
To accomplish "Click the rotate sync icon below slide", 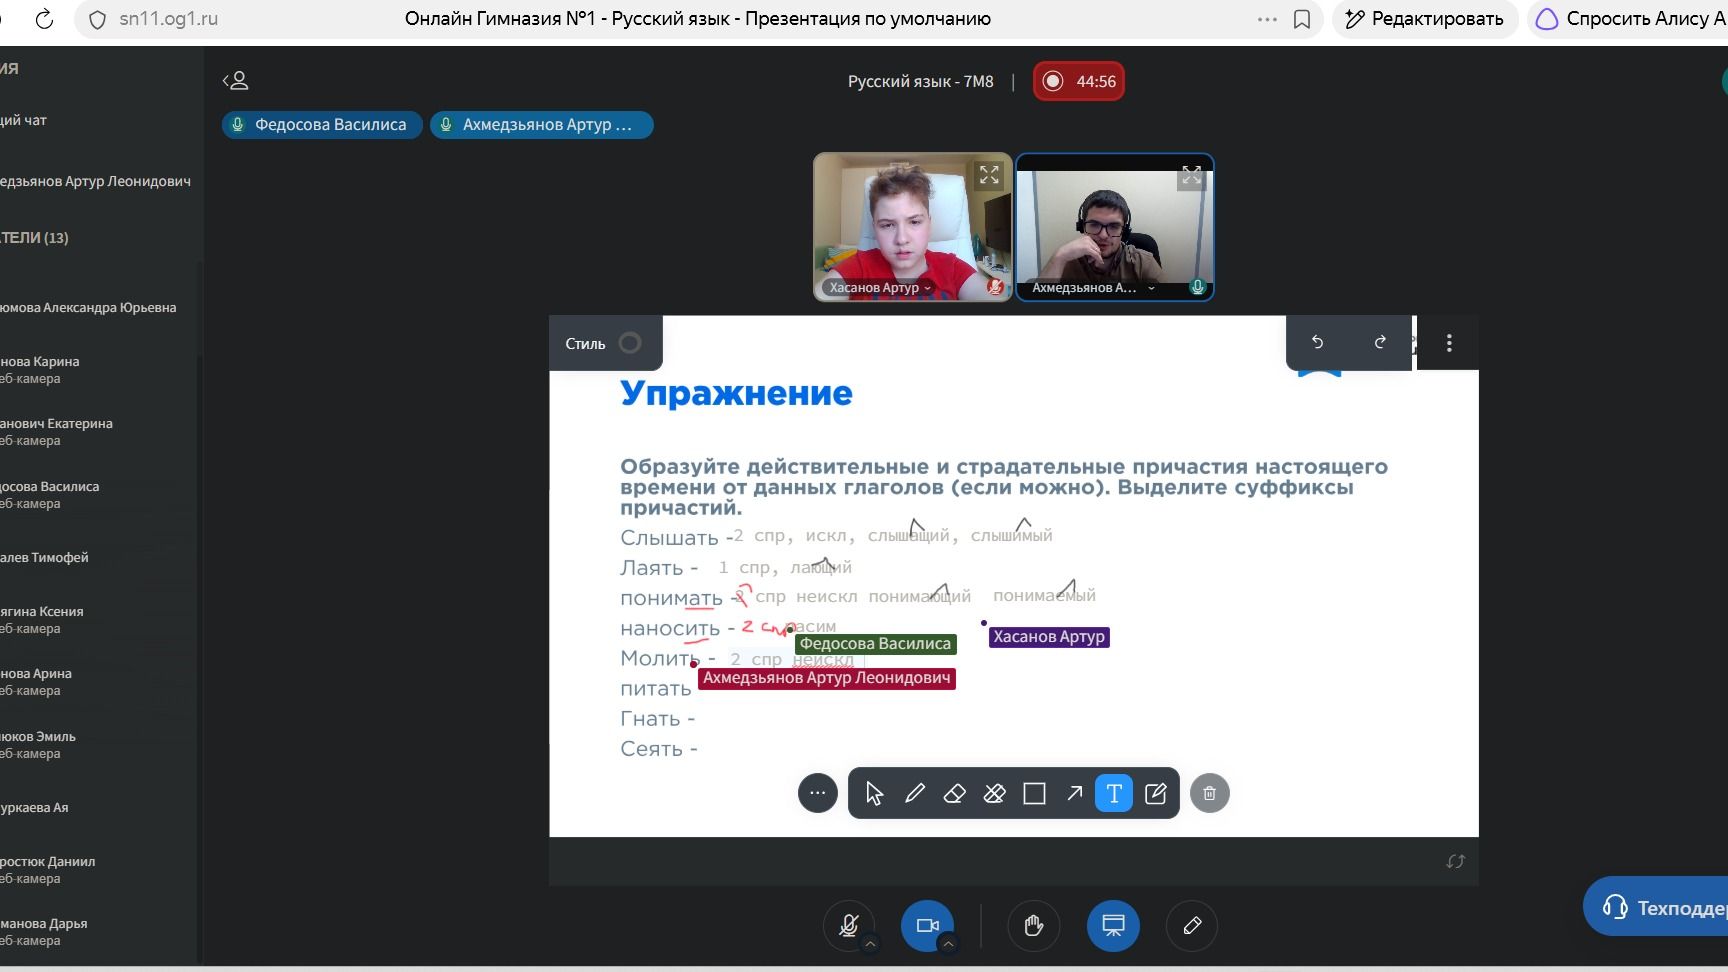I will (x=1455, y=861).
